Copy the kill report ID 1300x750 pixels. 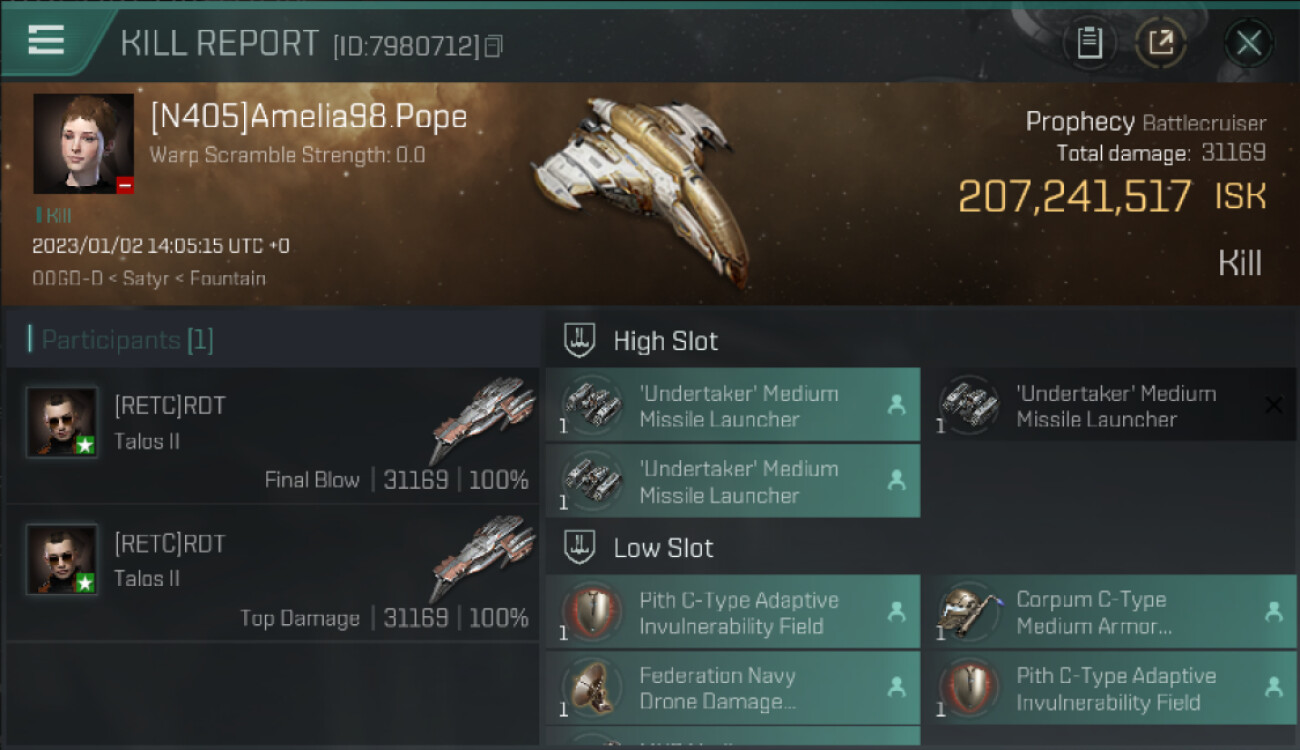(x=494, y=46)
